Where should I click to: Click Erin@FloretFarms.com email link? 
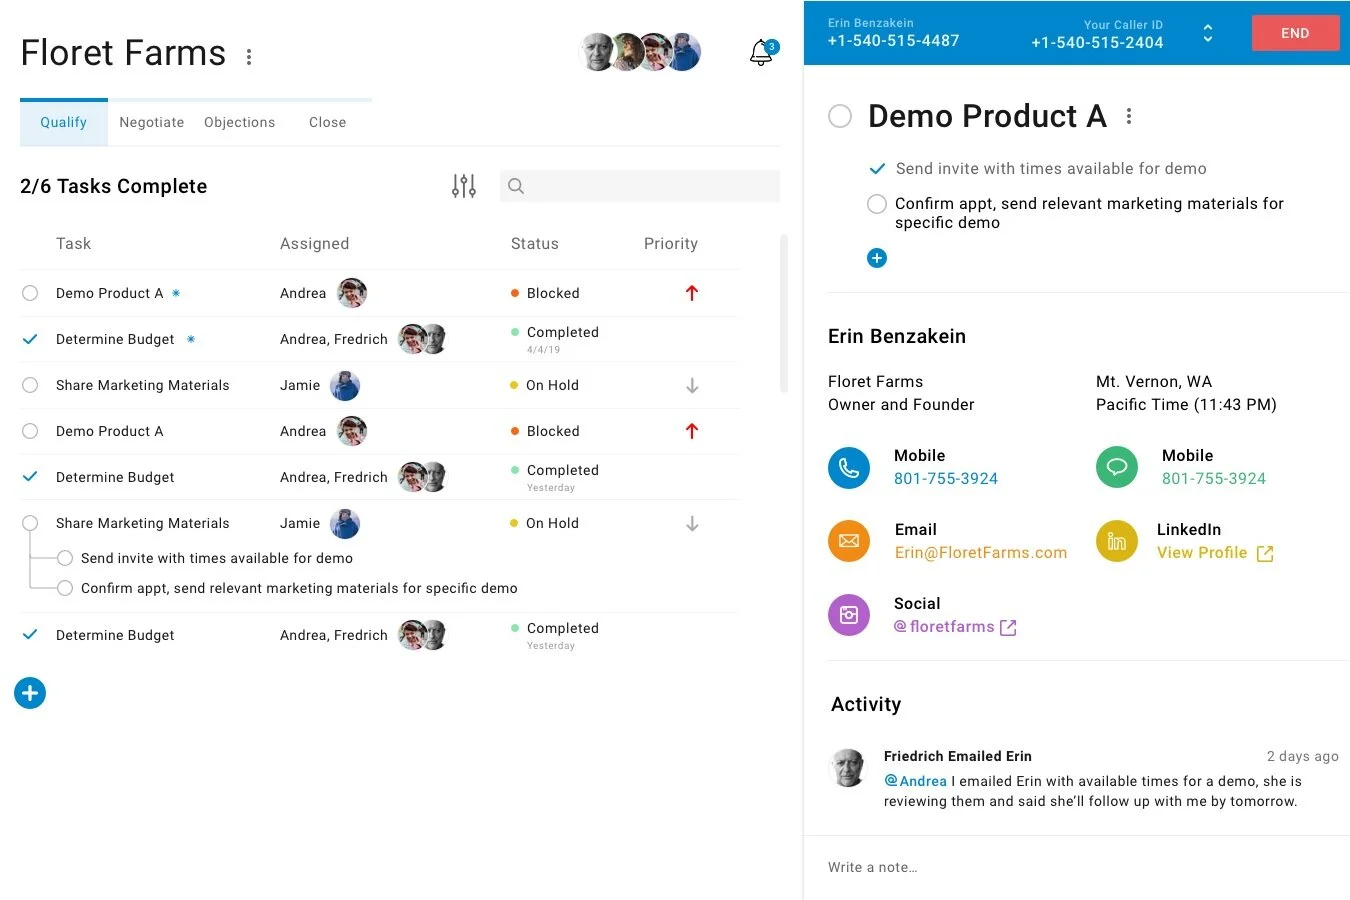pyautogui.click(x=981, y=553)
